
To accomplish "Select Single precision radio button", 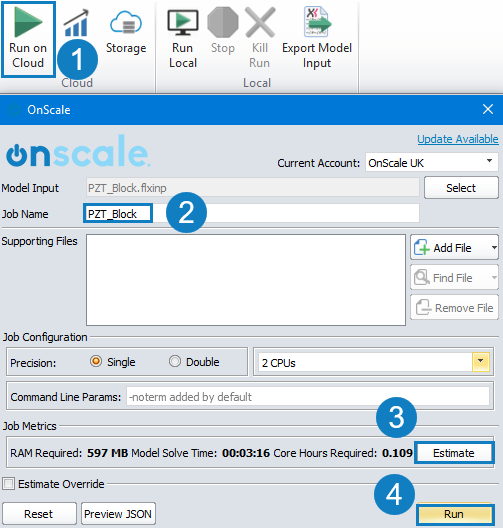I will (96, 361).
